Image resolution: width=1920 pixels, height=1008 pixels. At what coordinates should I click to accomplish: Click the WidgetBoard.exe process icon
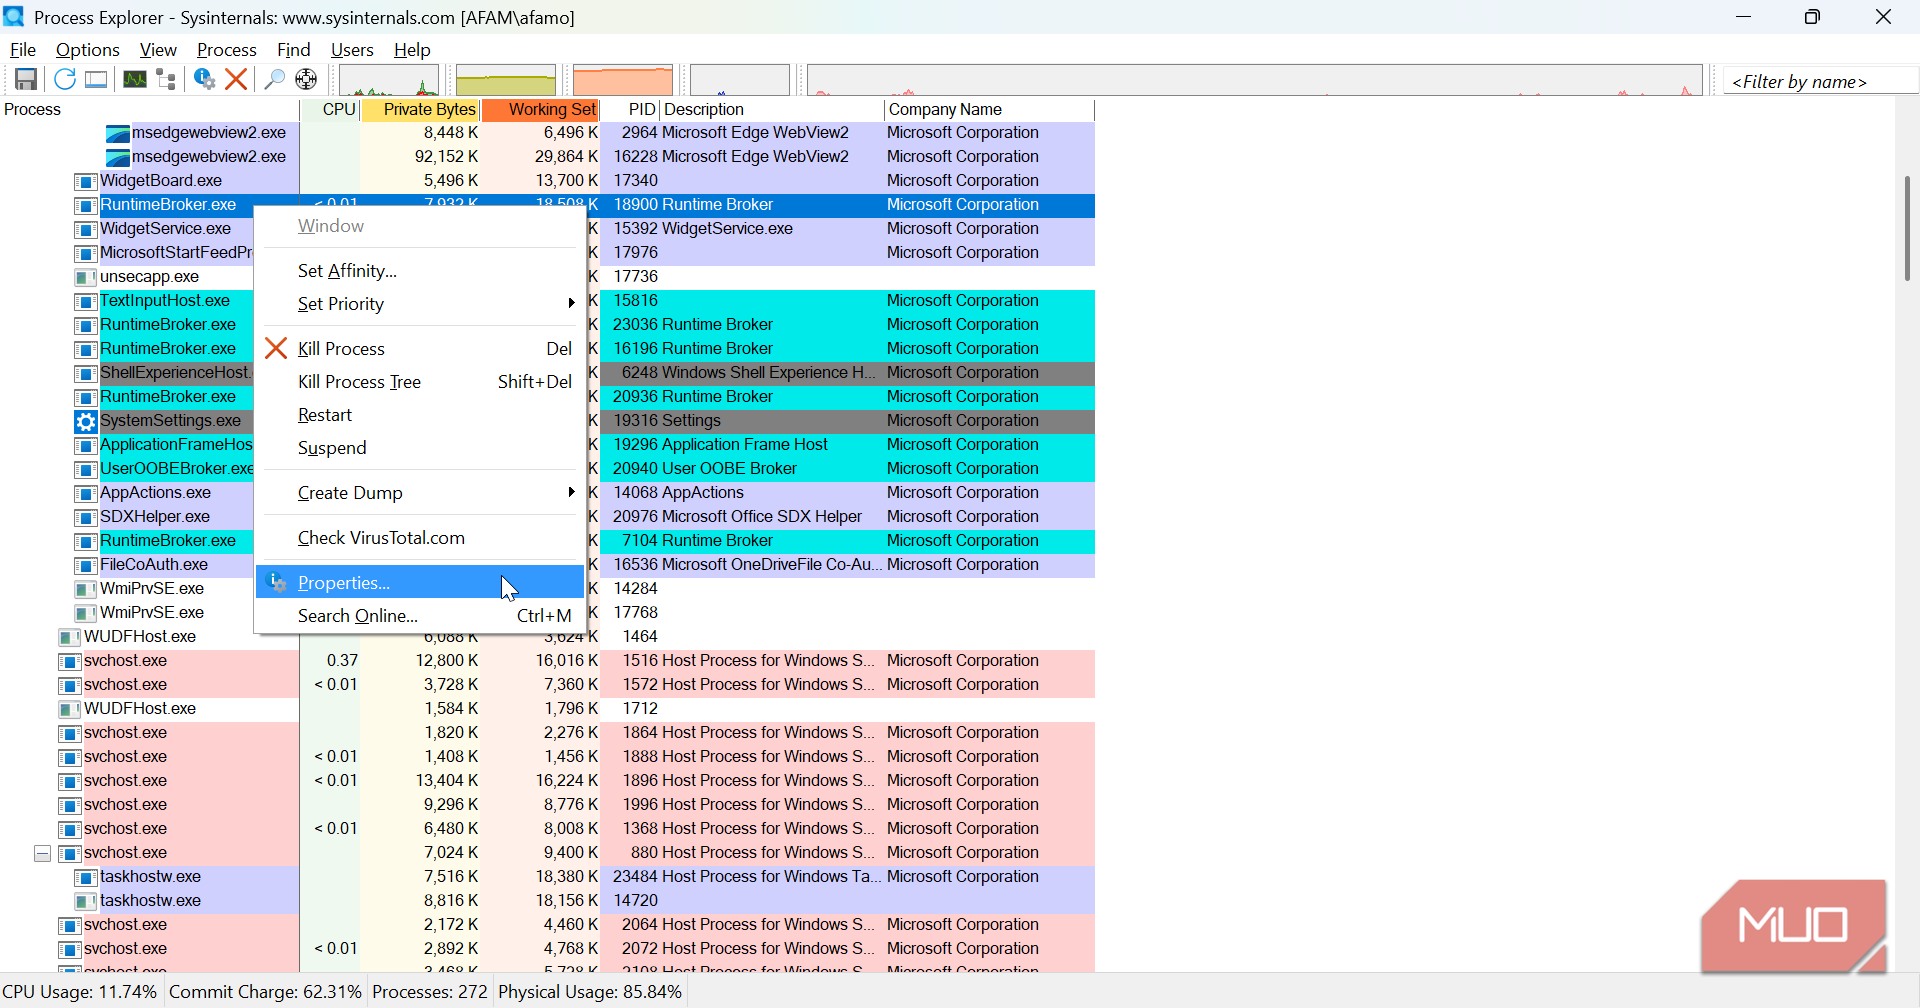click(86, 181)
